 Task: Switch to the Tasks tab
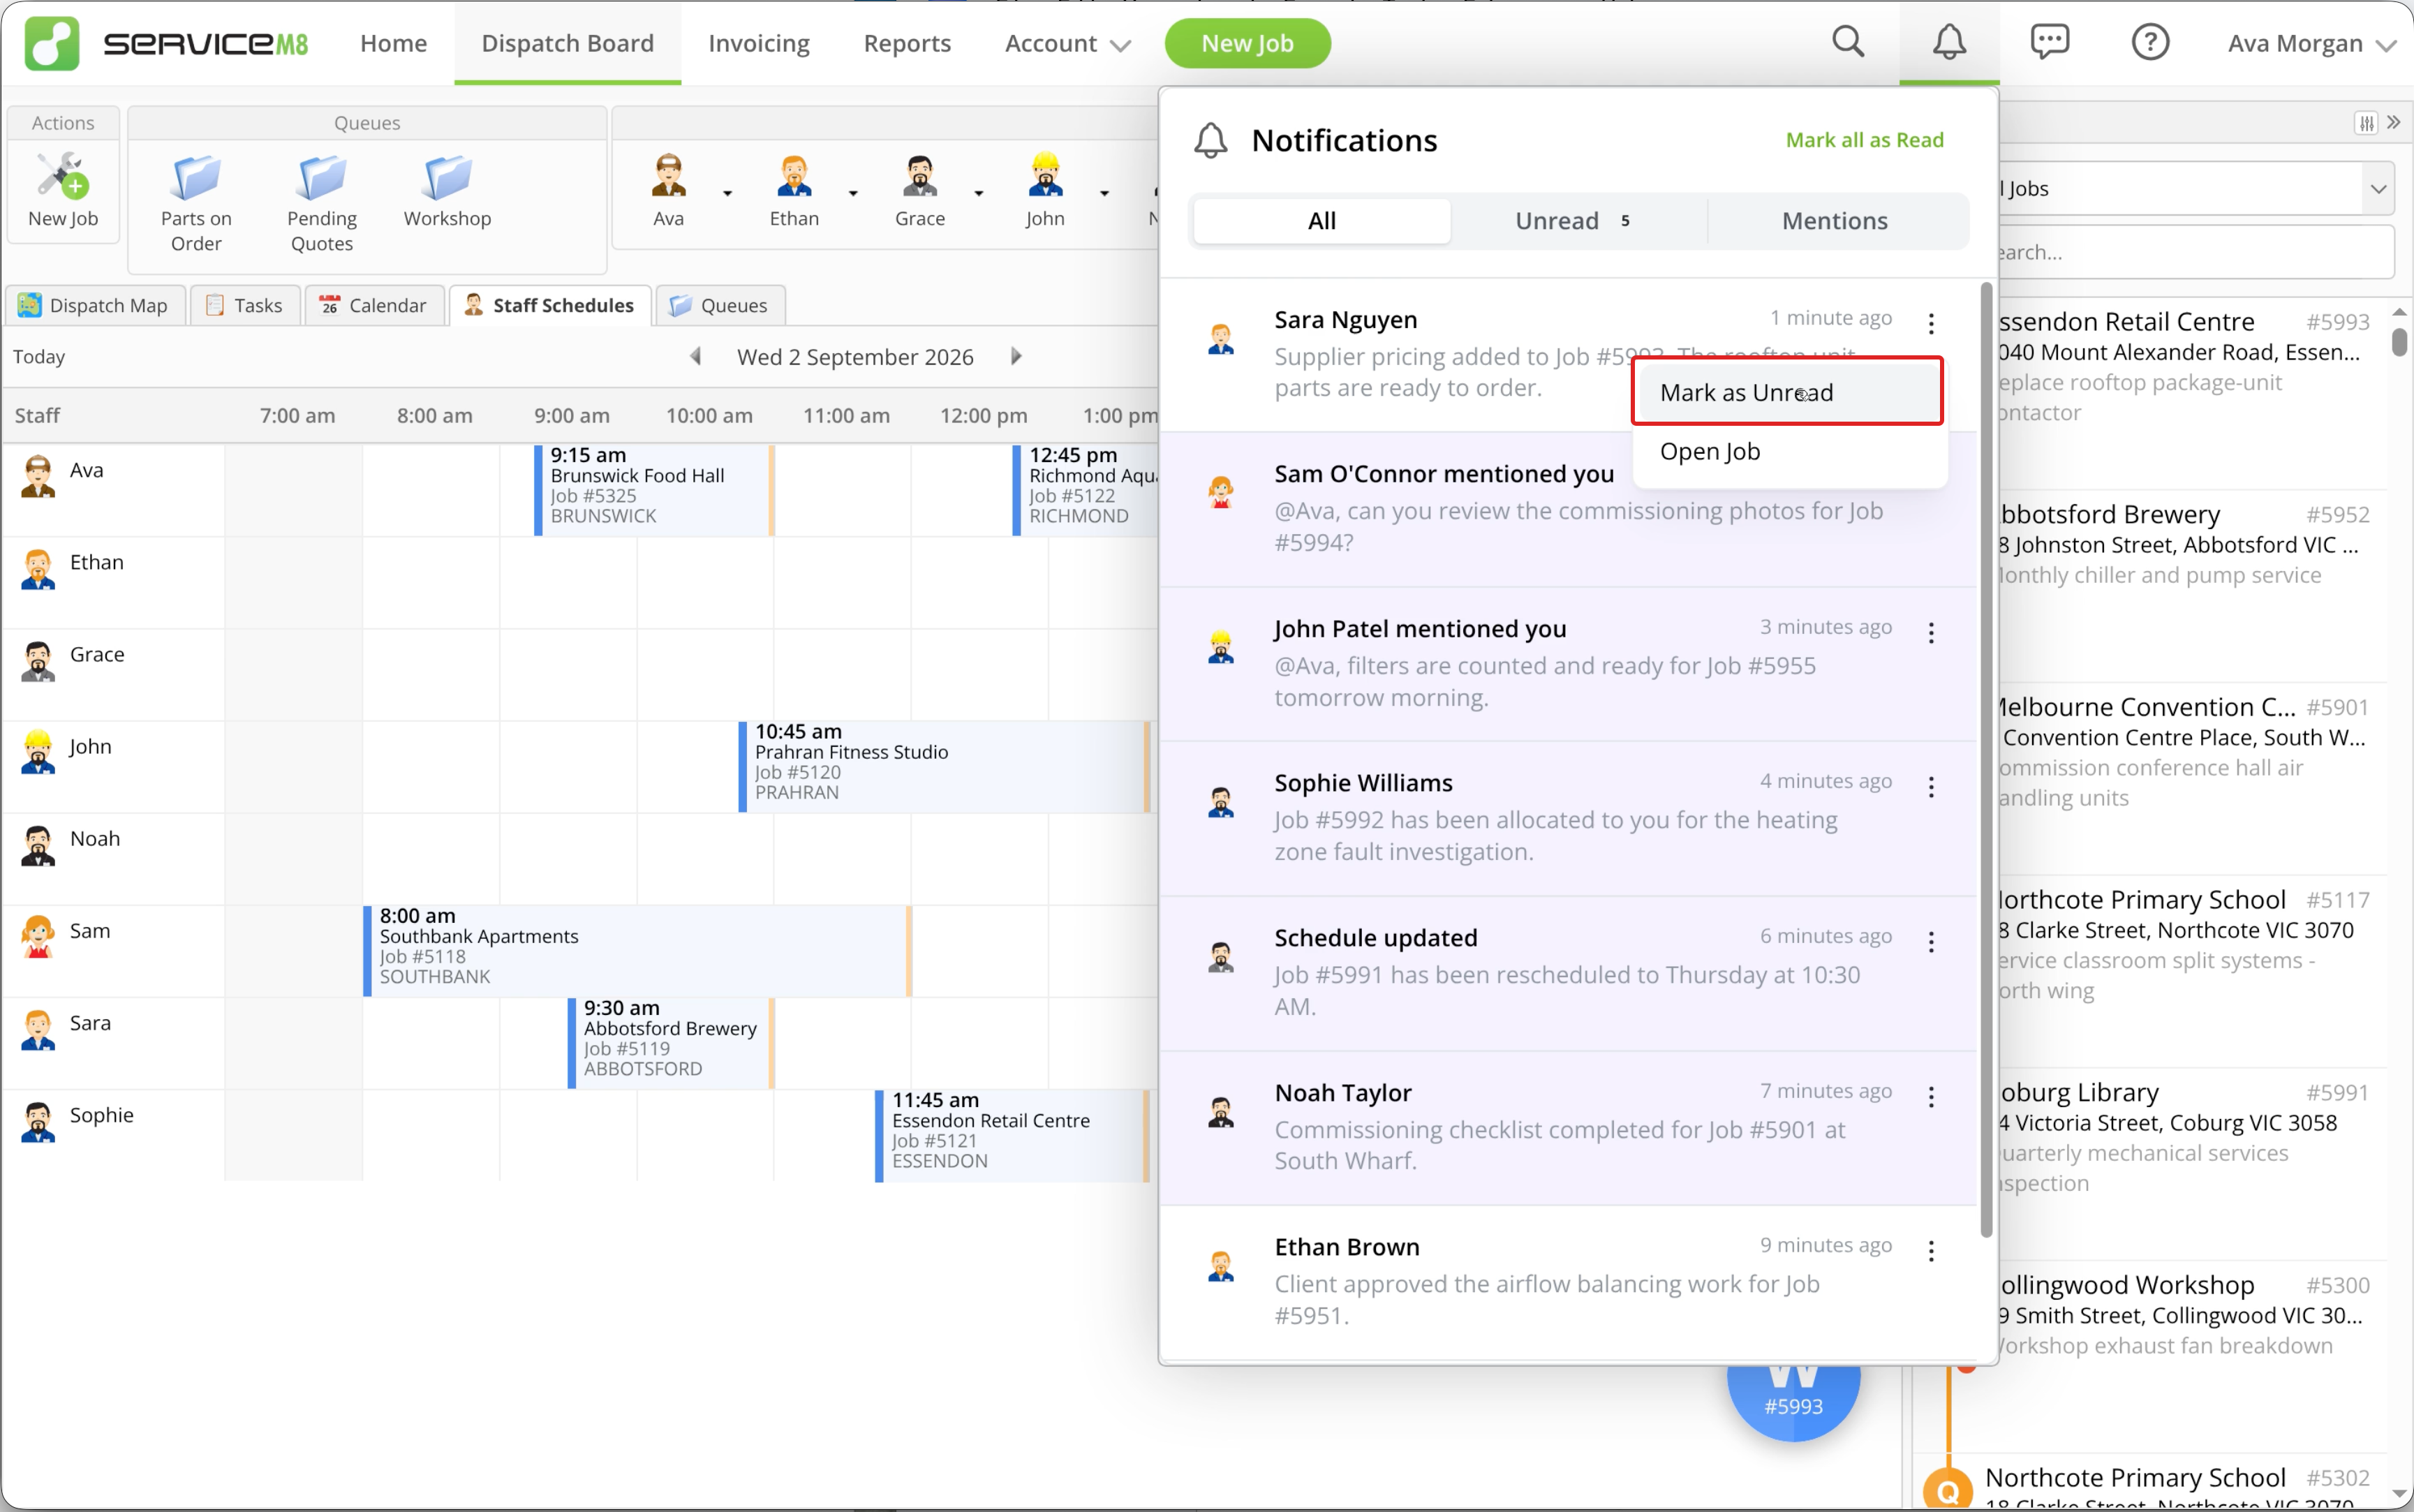click(244, 305)
